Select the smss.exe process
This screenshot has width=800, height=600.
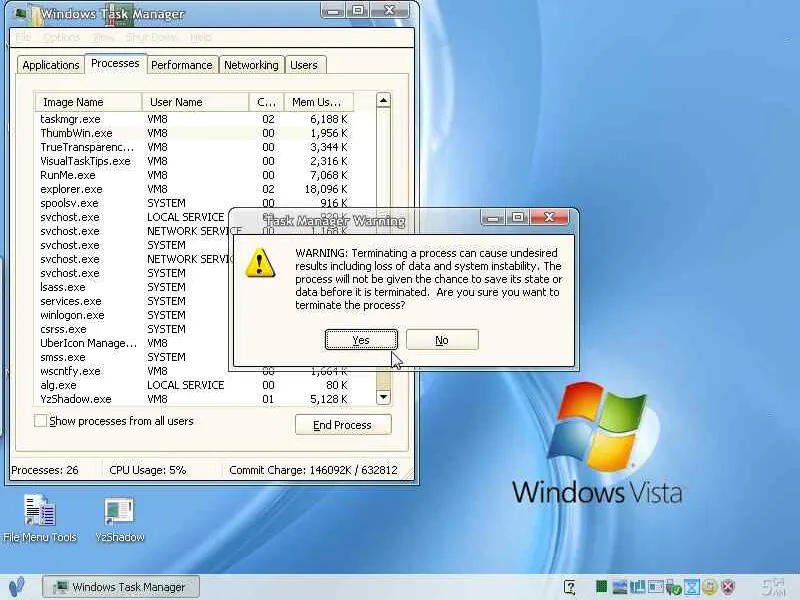pyautogui.click(x=133, y=357)
